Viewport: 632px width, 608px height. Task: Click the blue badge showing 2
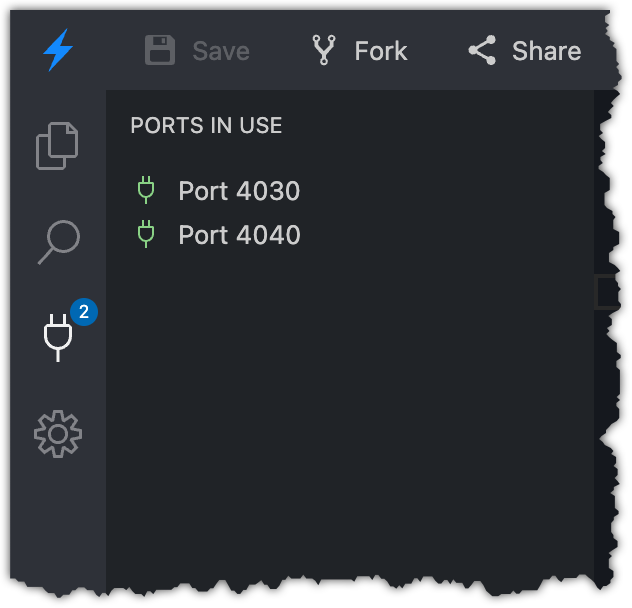click(84, 312)
